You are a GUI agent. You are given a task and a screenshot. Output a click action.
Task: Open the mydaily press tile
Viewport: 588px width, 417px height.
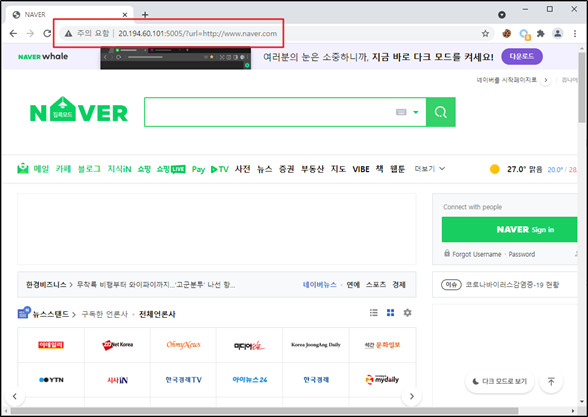(x=382, y=380)
